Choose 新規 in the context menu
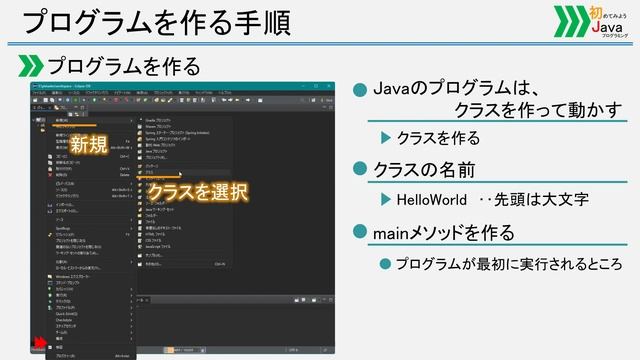 pyautogui.click(x=92, y=120)
